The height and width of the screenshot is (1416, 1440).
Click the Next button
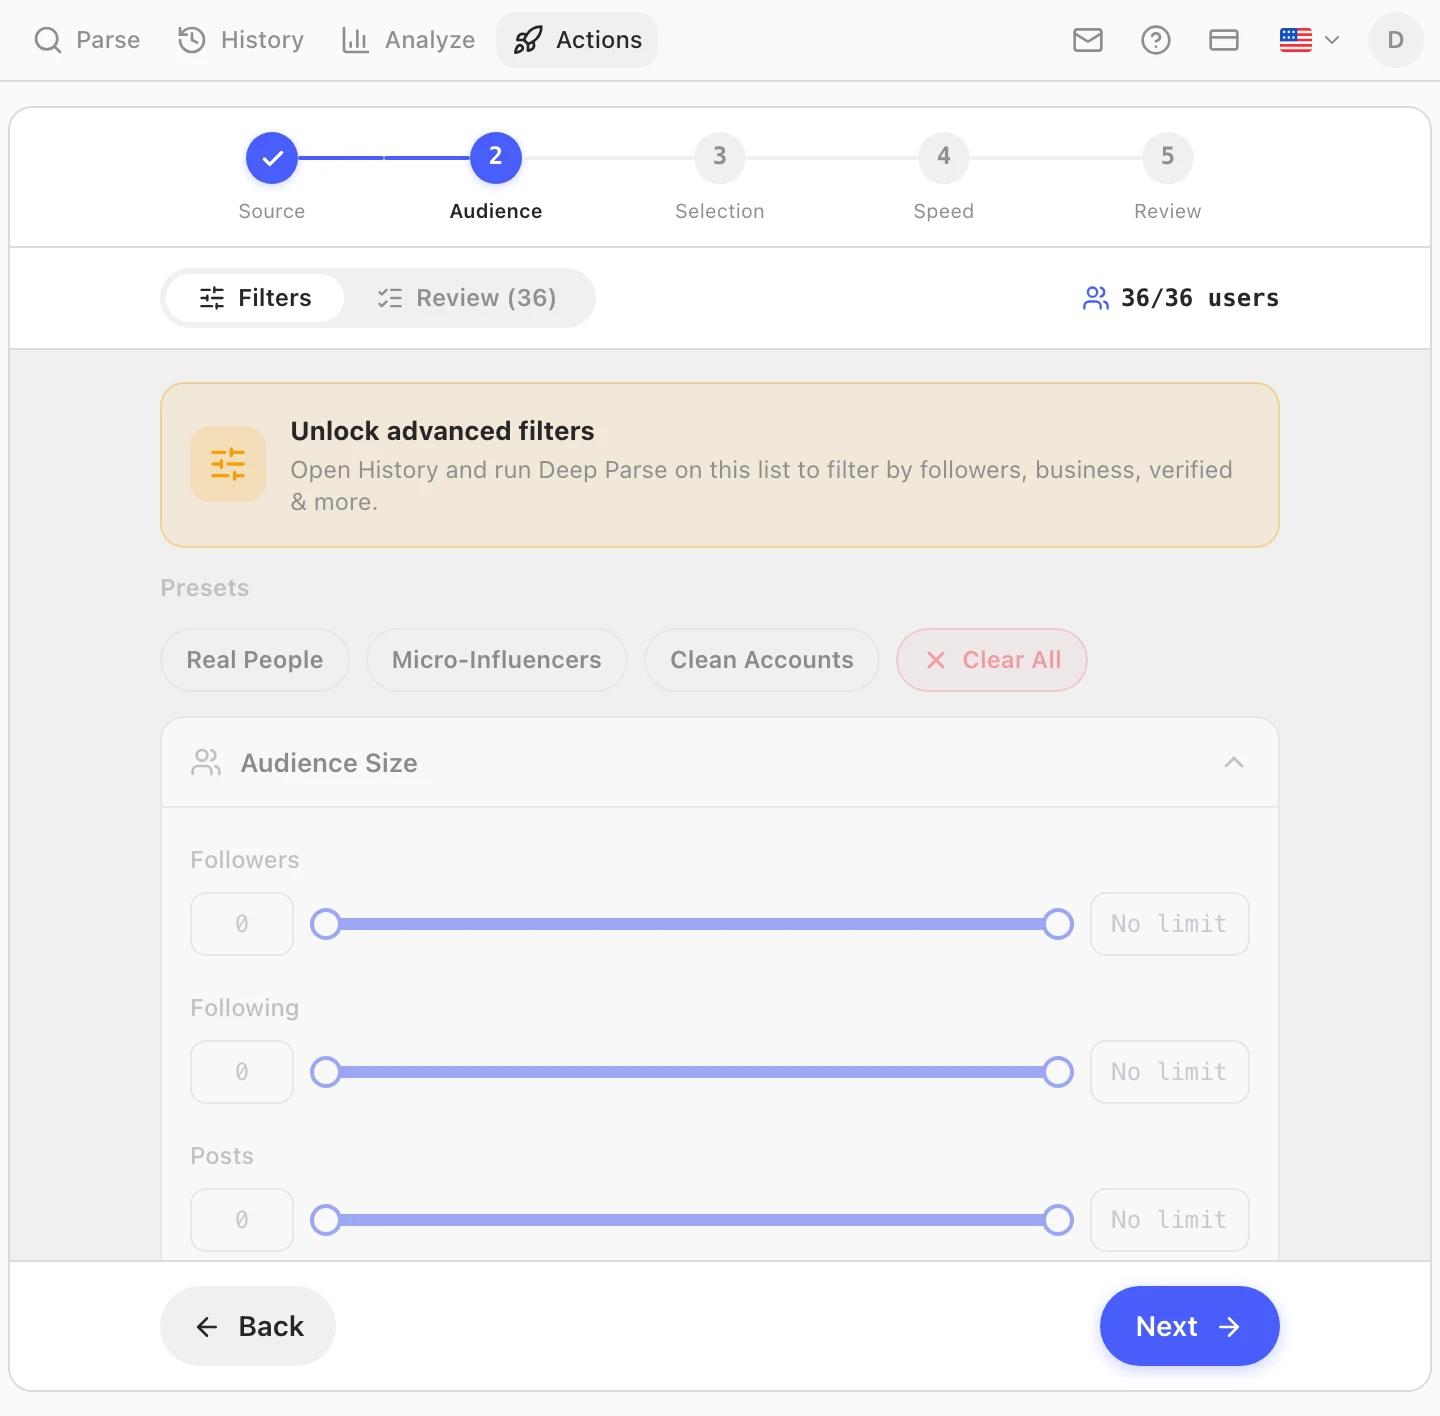1190,1326
